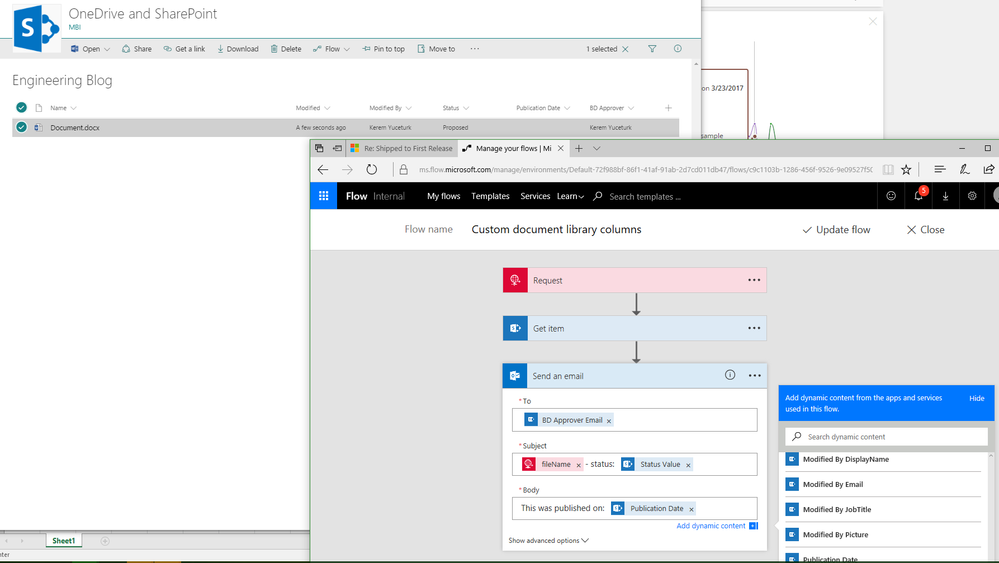The height and width of the screenshot is (563, 999).
Task: Expand the Name column header dropdown
Action: coord(73,108)
